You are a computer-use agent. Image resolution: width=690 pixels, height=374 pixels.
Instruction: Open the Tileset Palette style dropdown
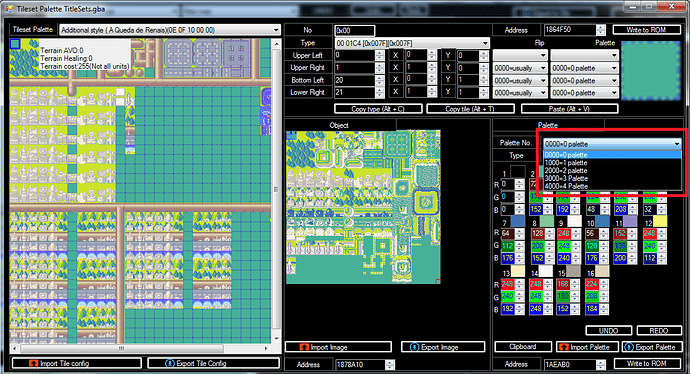click(x=170, y=30)
